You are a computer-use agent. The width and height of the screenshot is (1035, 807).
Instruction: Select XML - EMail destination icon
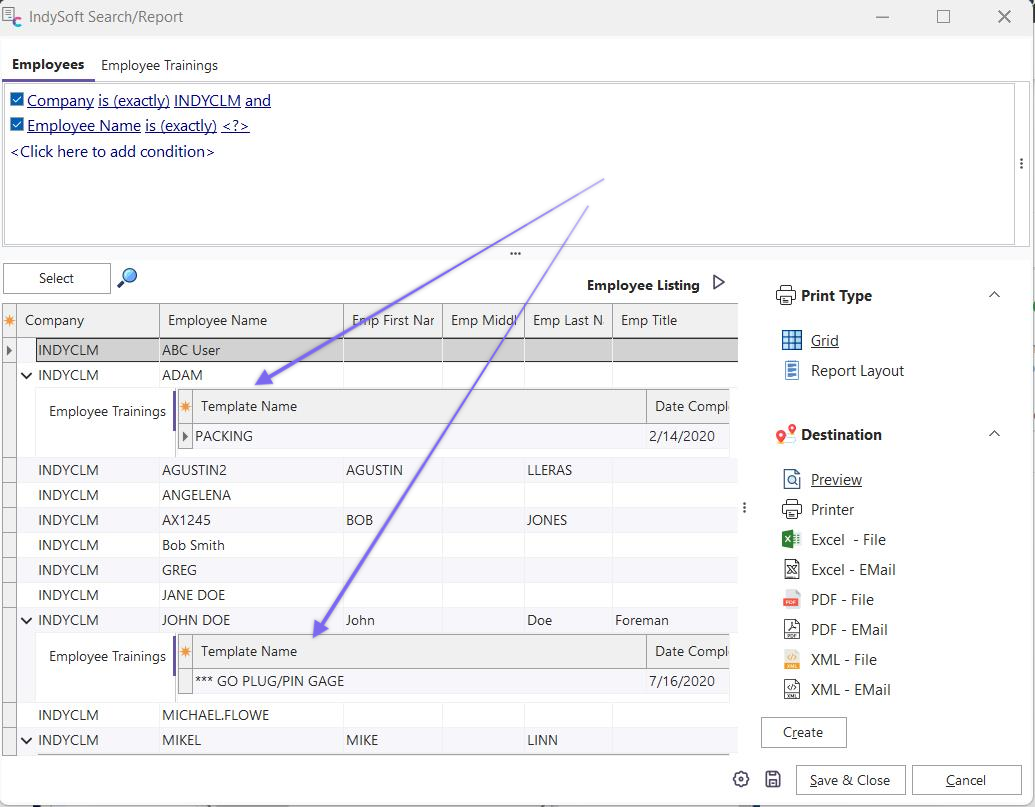point(791,689)
